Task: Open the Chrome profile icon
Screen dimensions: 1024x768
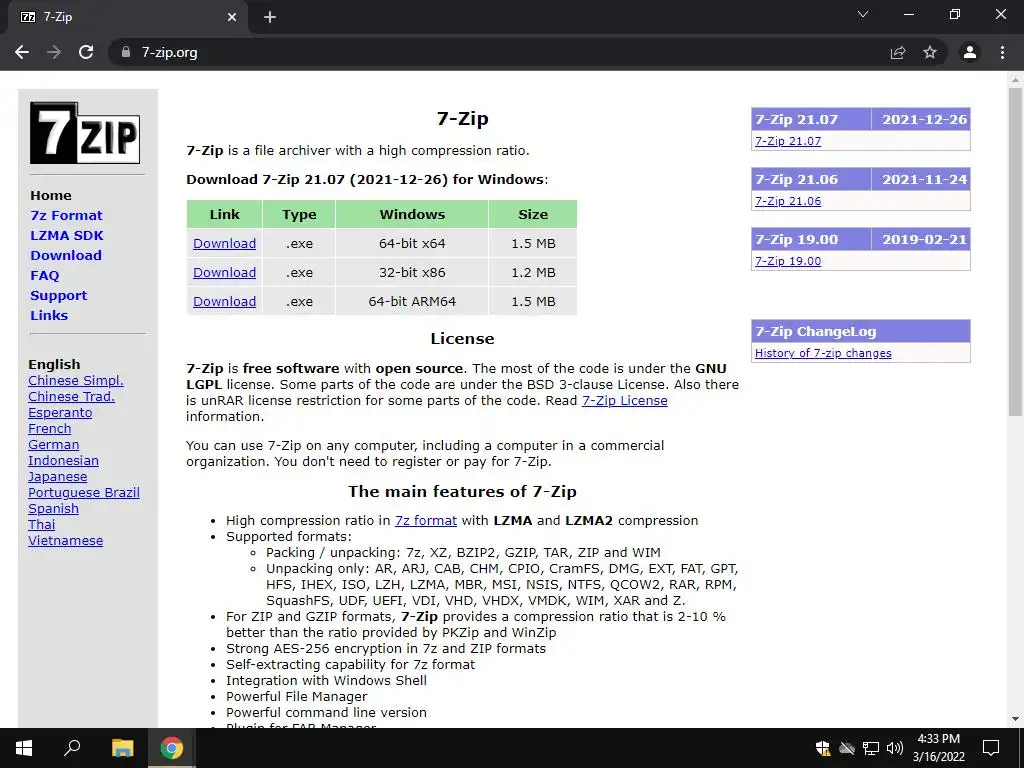Action: (970, 52)
